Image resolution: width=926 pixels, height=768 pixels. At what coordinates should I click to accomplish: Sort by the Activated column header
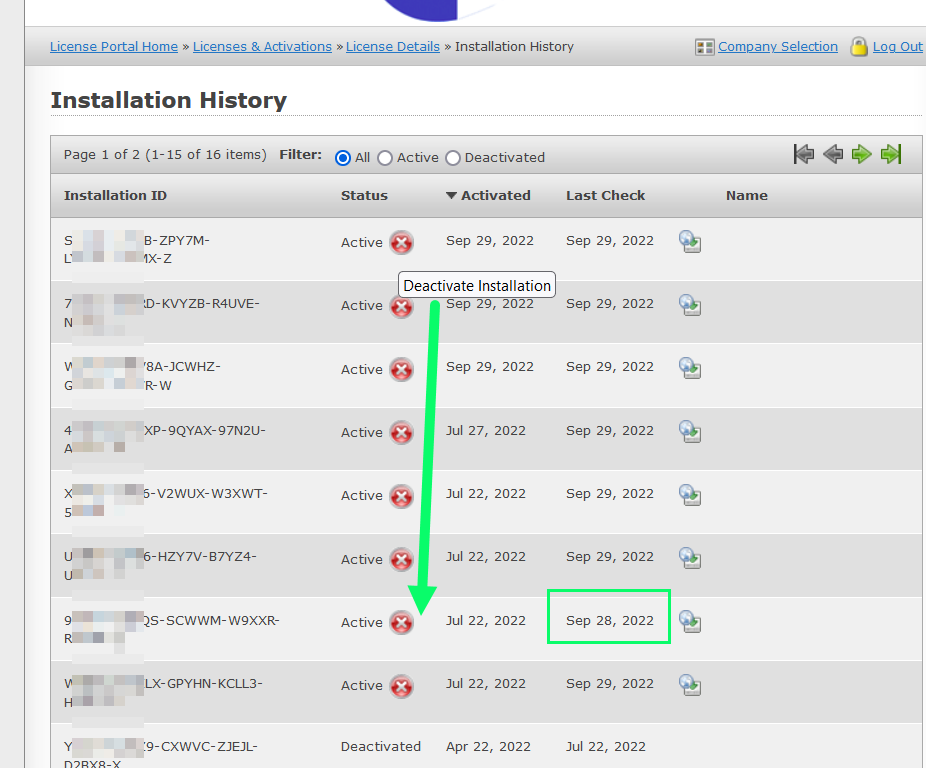pyautogui.click(x=495, y=196)
